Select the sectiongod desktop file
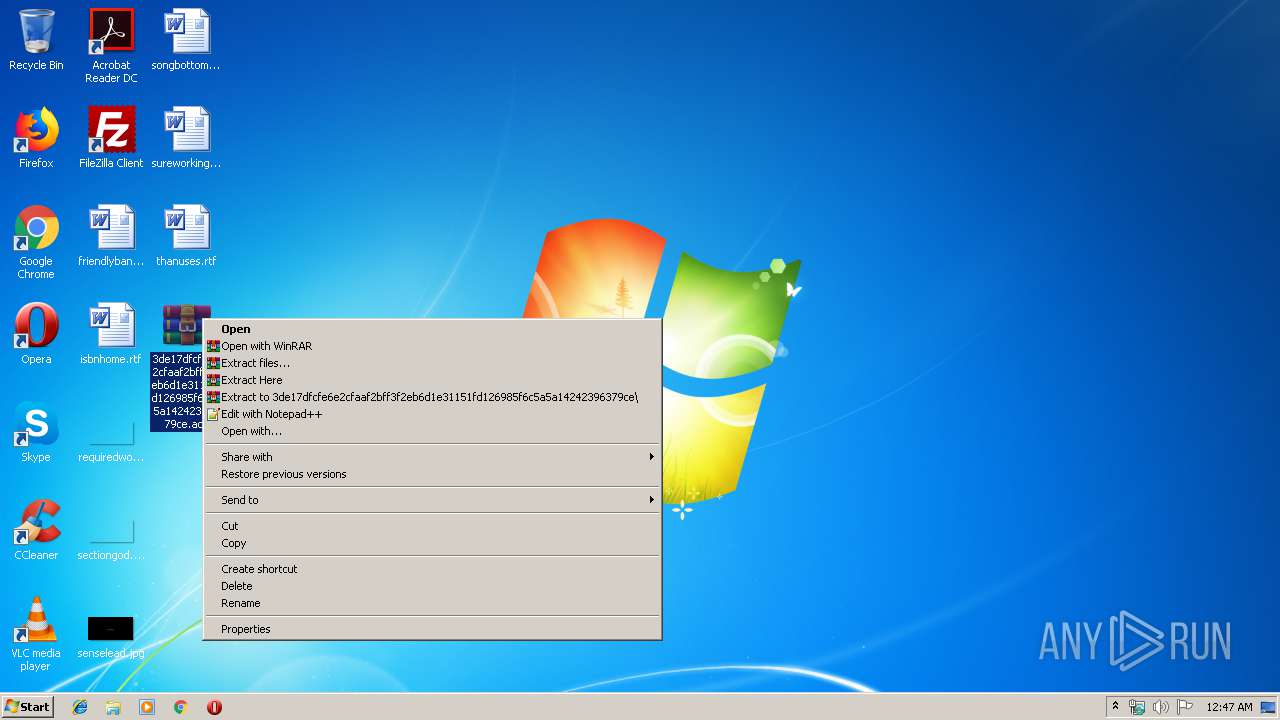The height and width of the screenshot is (720, 1280). pos(111,536)
